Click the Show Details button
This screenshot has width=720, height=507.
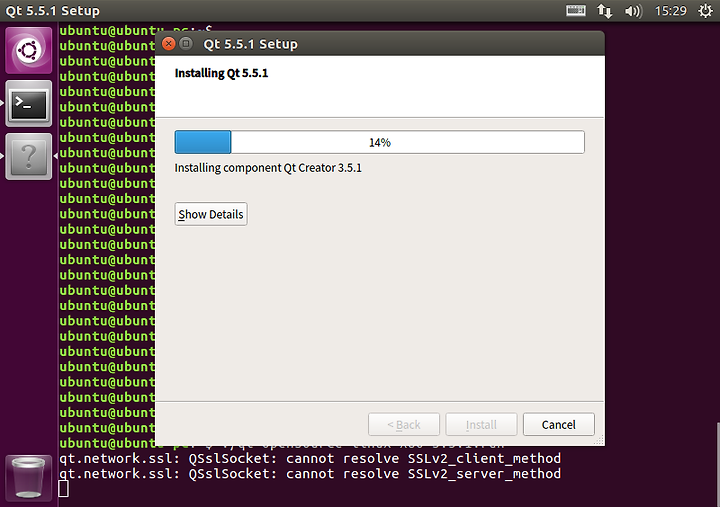211,214
